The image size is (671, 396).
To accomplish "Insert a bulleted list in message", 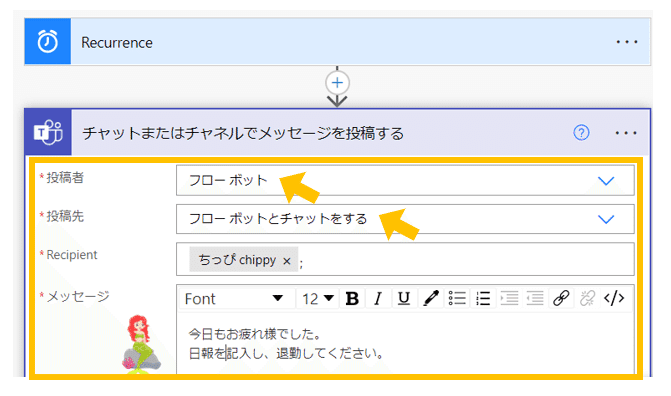I will coord(457,298).
